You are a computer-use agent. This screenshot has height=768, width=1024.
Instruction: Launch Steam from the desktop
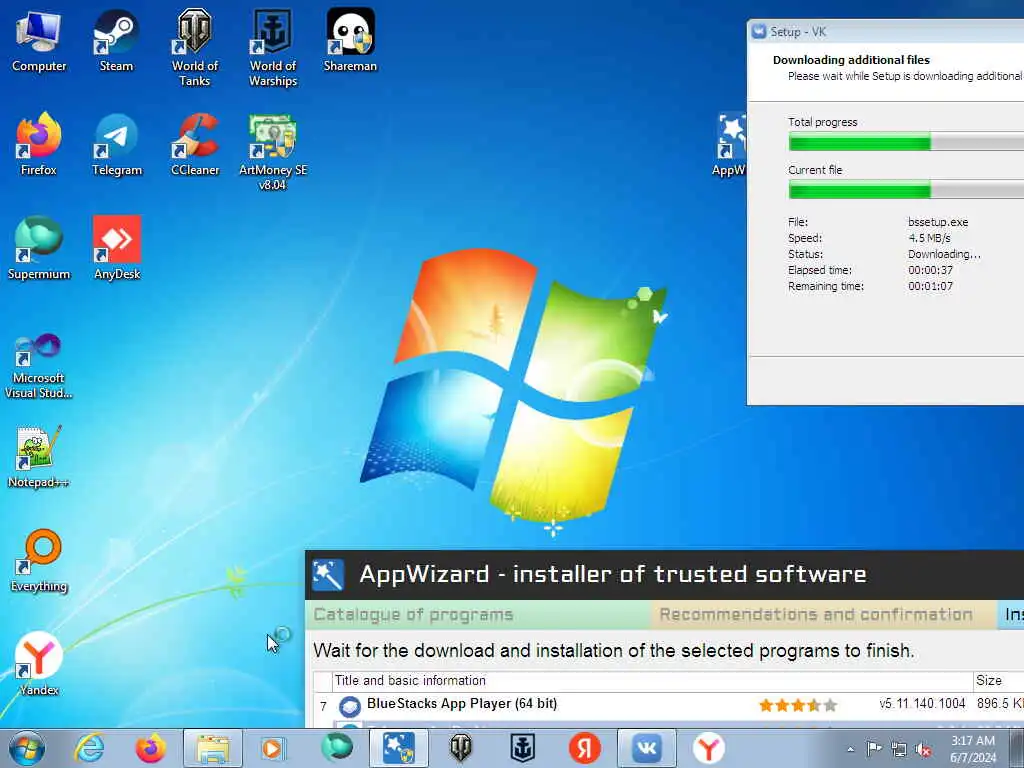click(116, 40)
